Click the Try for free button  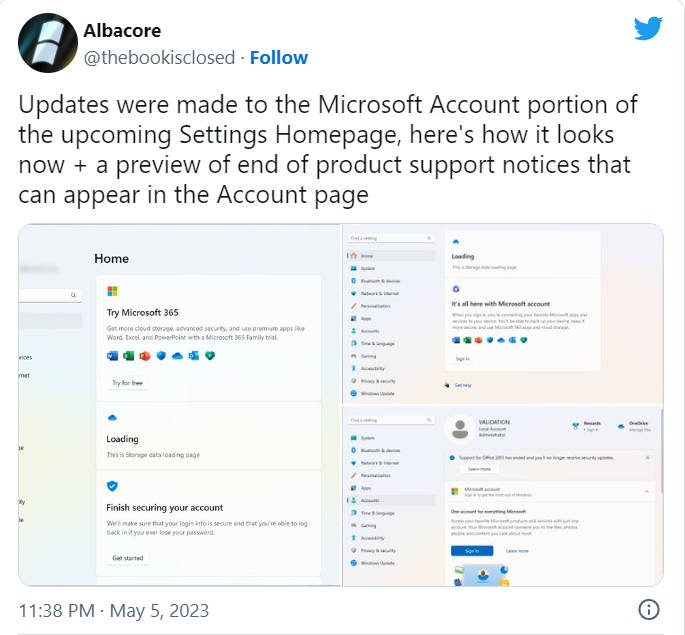(x=128, y=383)
